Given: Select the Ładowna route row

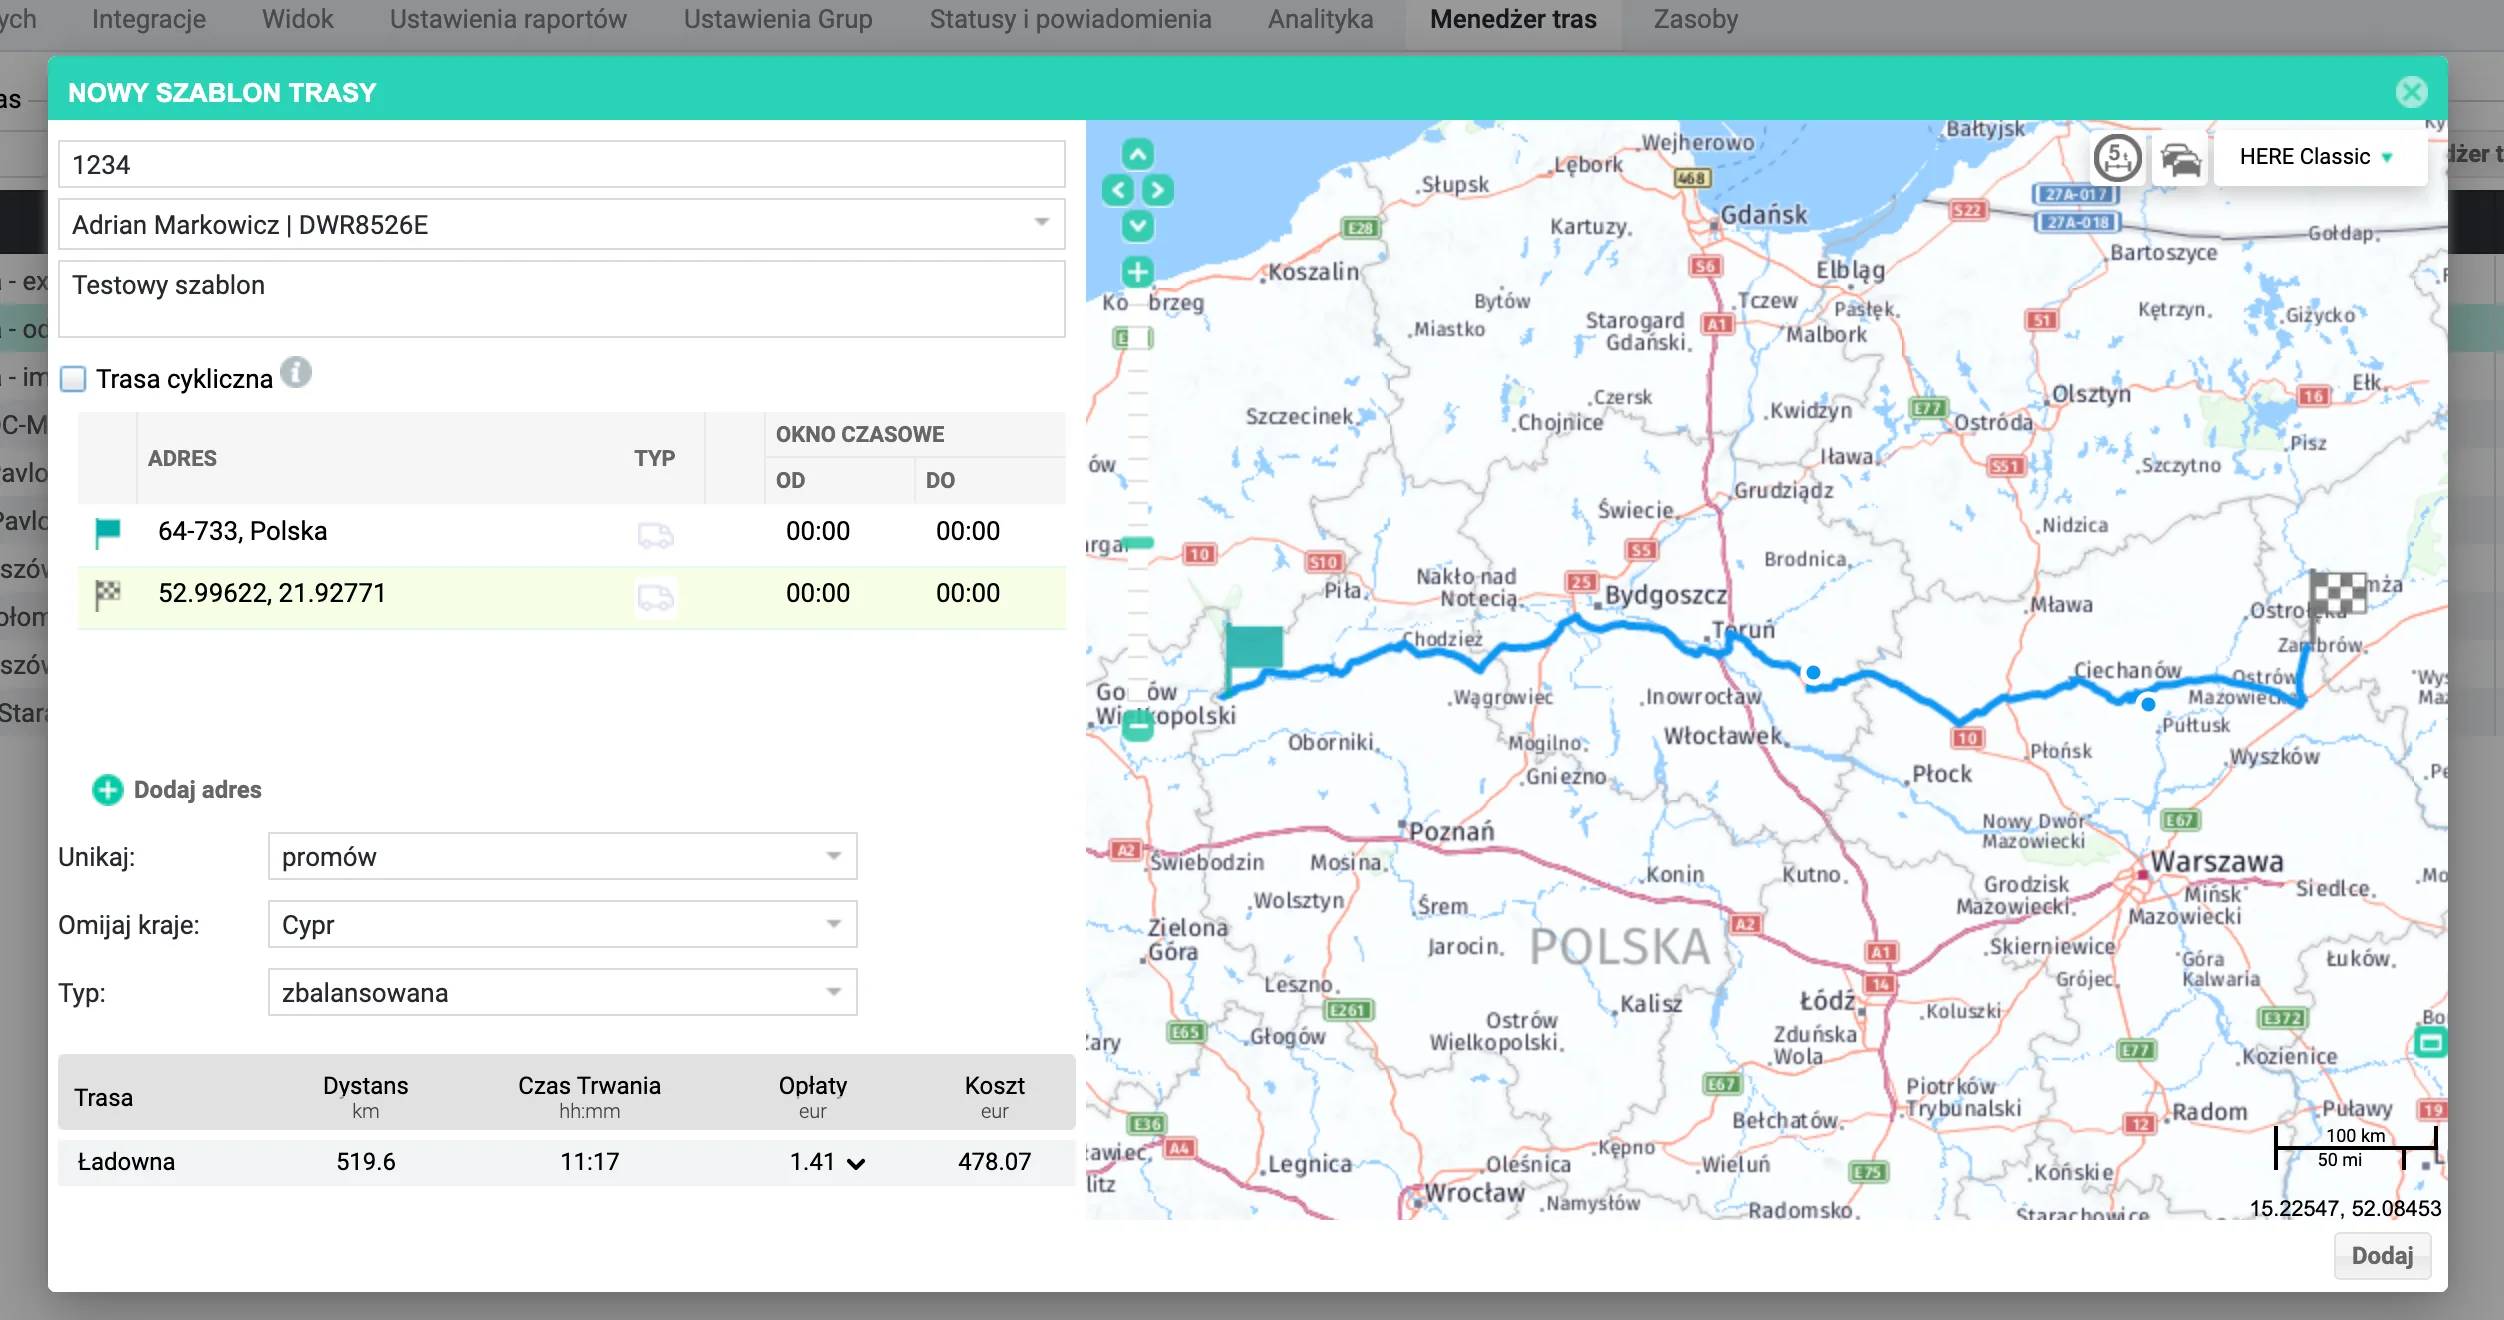Looking at the screenshot, I should [566, 1162].
